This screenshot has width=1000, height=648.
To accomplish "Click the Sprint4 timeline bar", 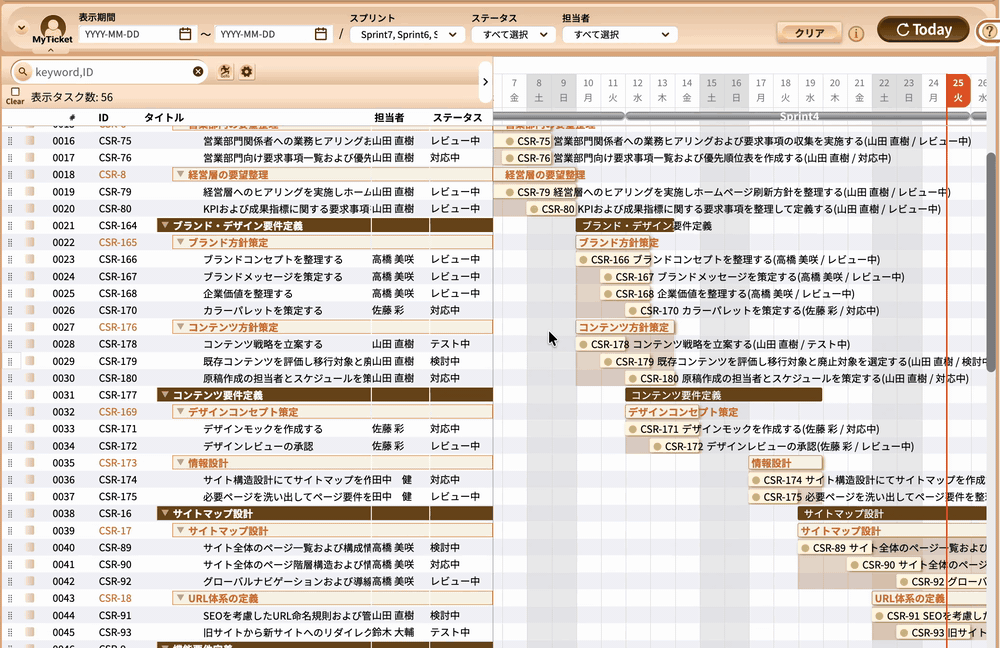I will click(798, 116).
